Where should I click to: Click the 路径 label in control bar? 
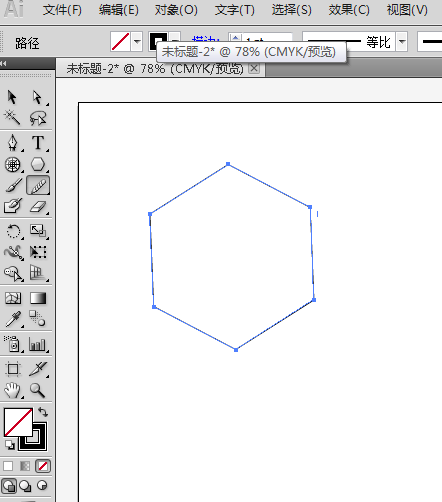(x=27, y=43)
